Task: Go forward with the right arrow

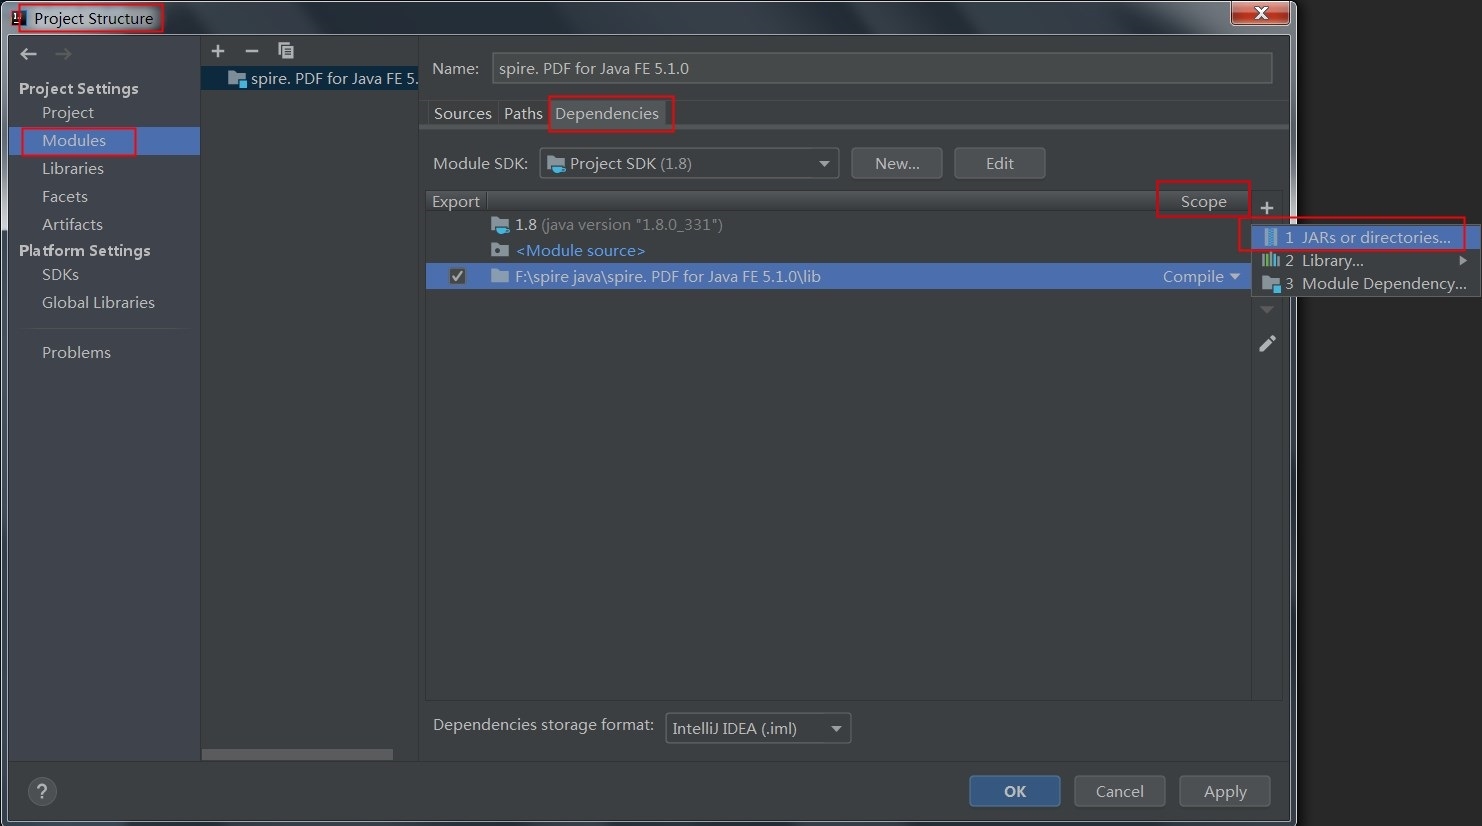Action: (63, 54)
